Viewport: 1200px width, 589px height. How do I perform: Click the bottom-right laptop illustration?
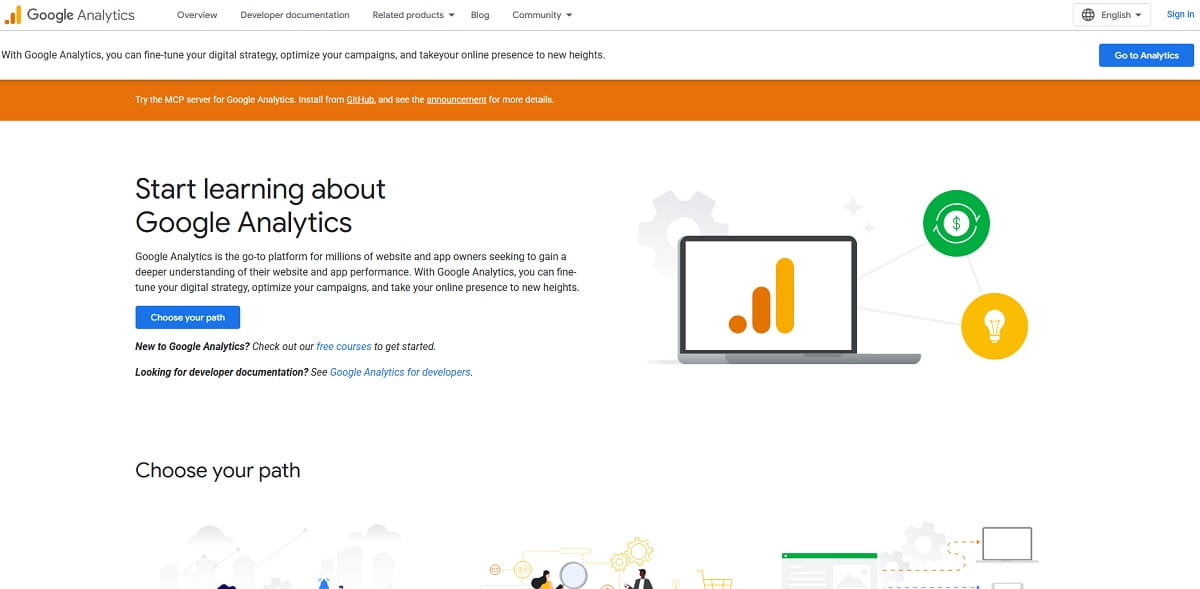tap(1007, 544)
